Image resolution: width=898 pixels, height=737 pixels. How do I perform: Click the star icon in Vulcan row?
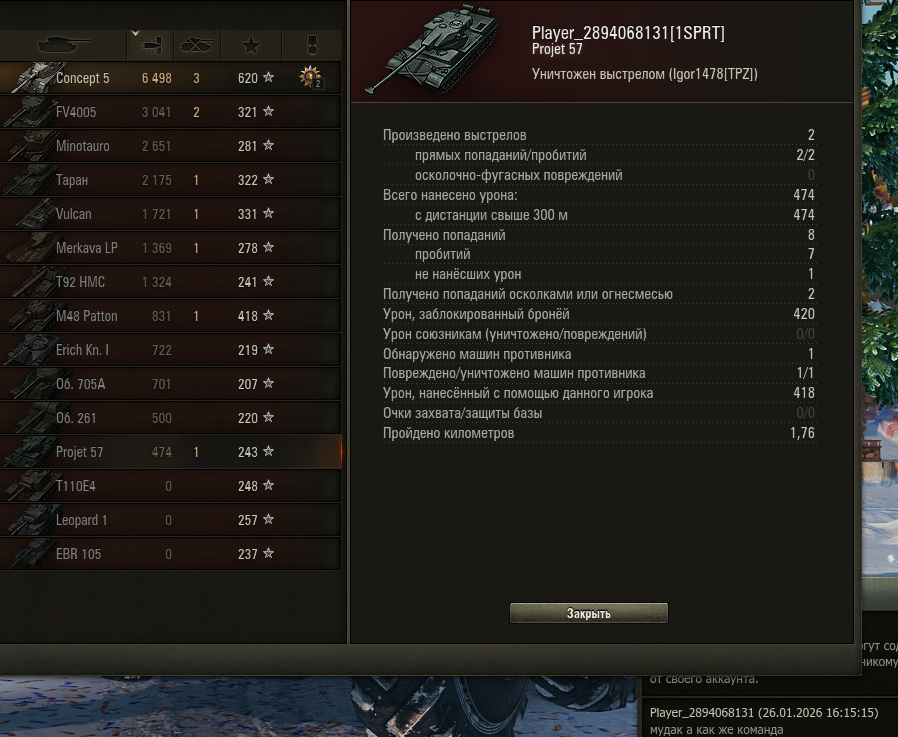pos(268,214)
